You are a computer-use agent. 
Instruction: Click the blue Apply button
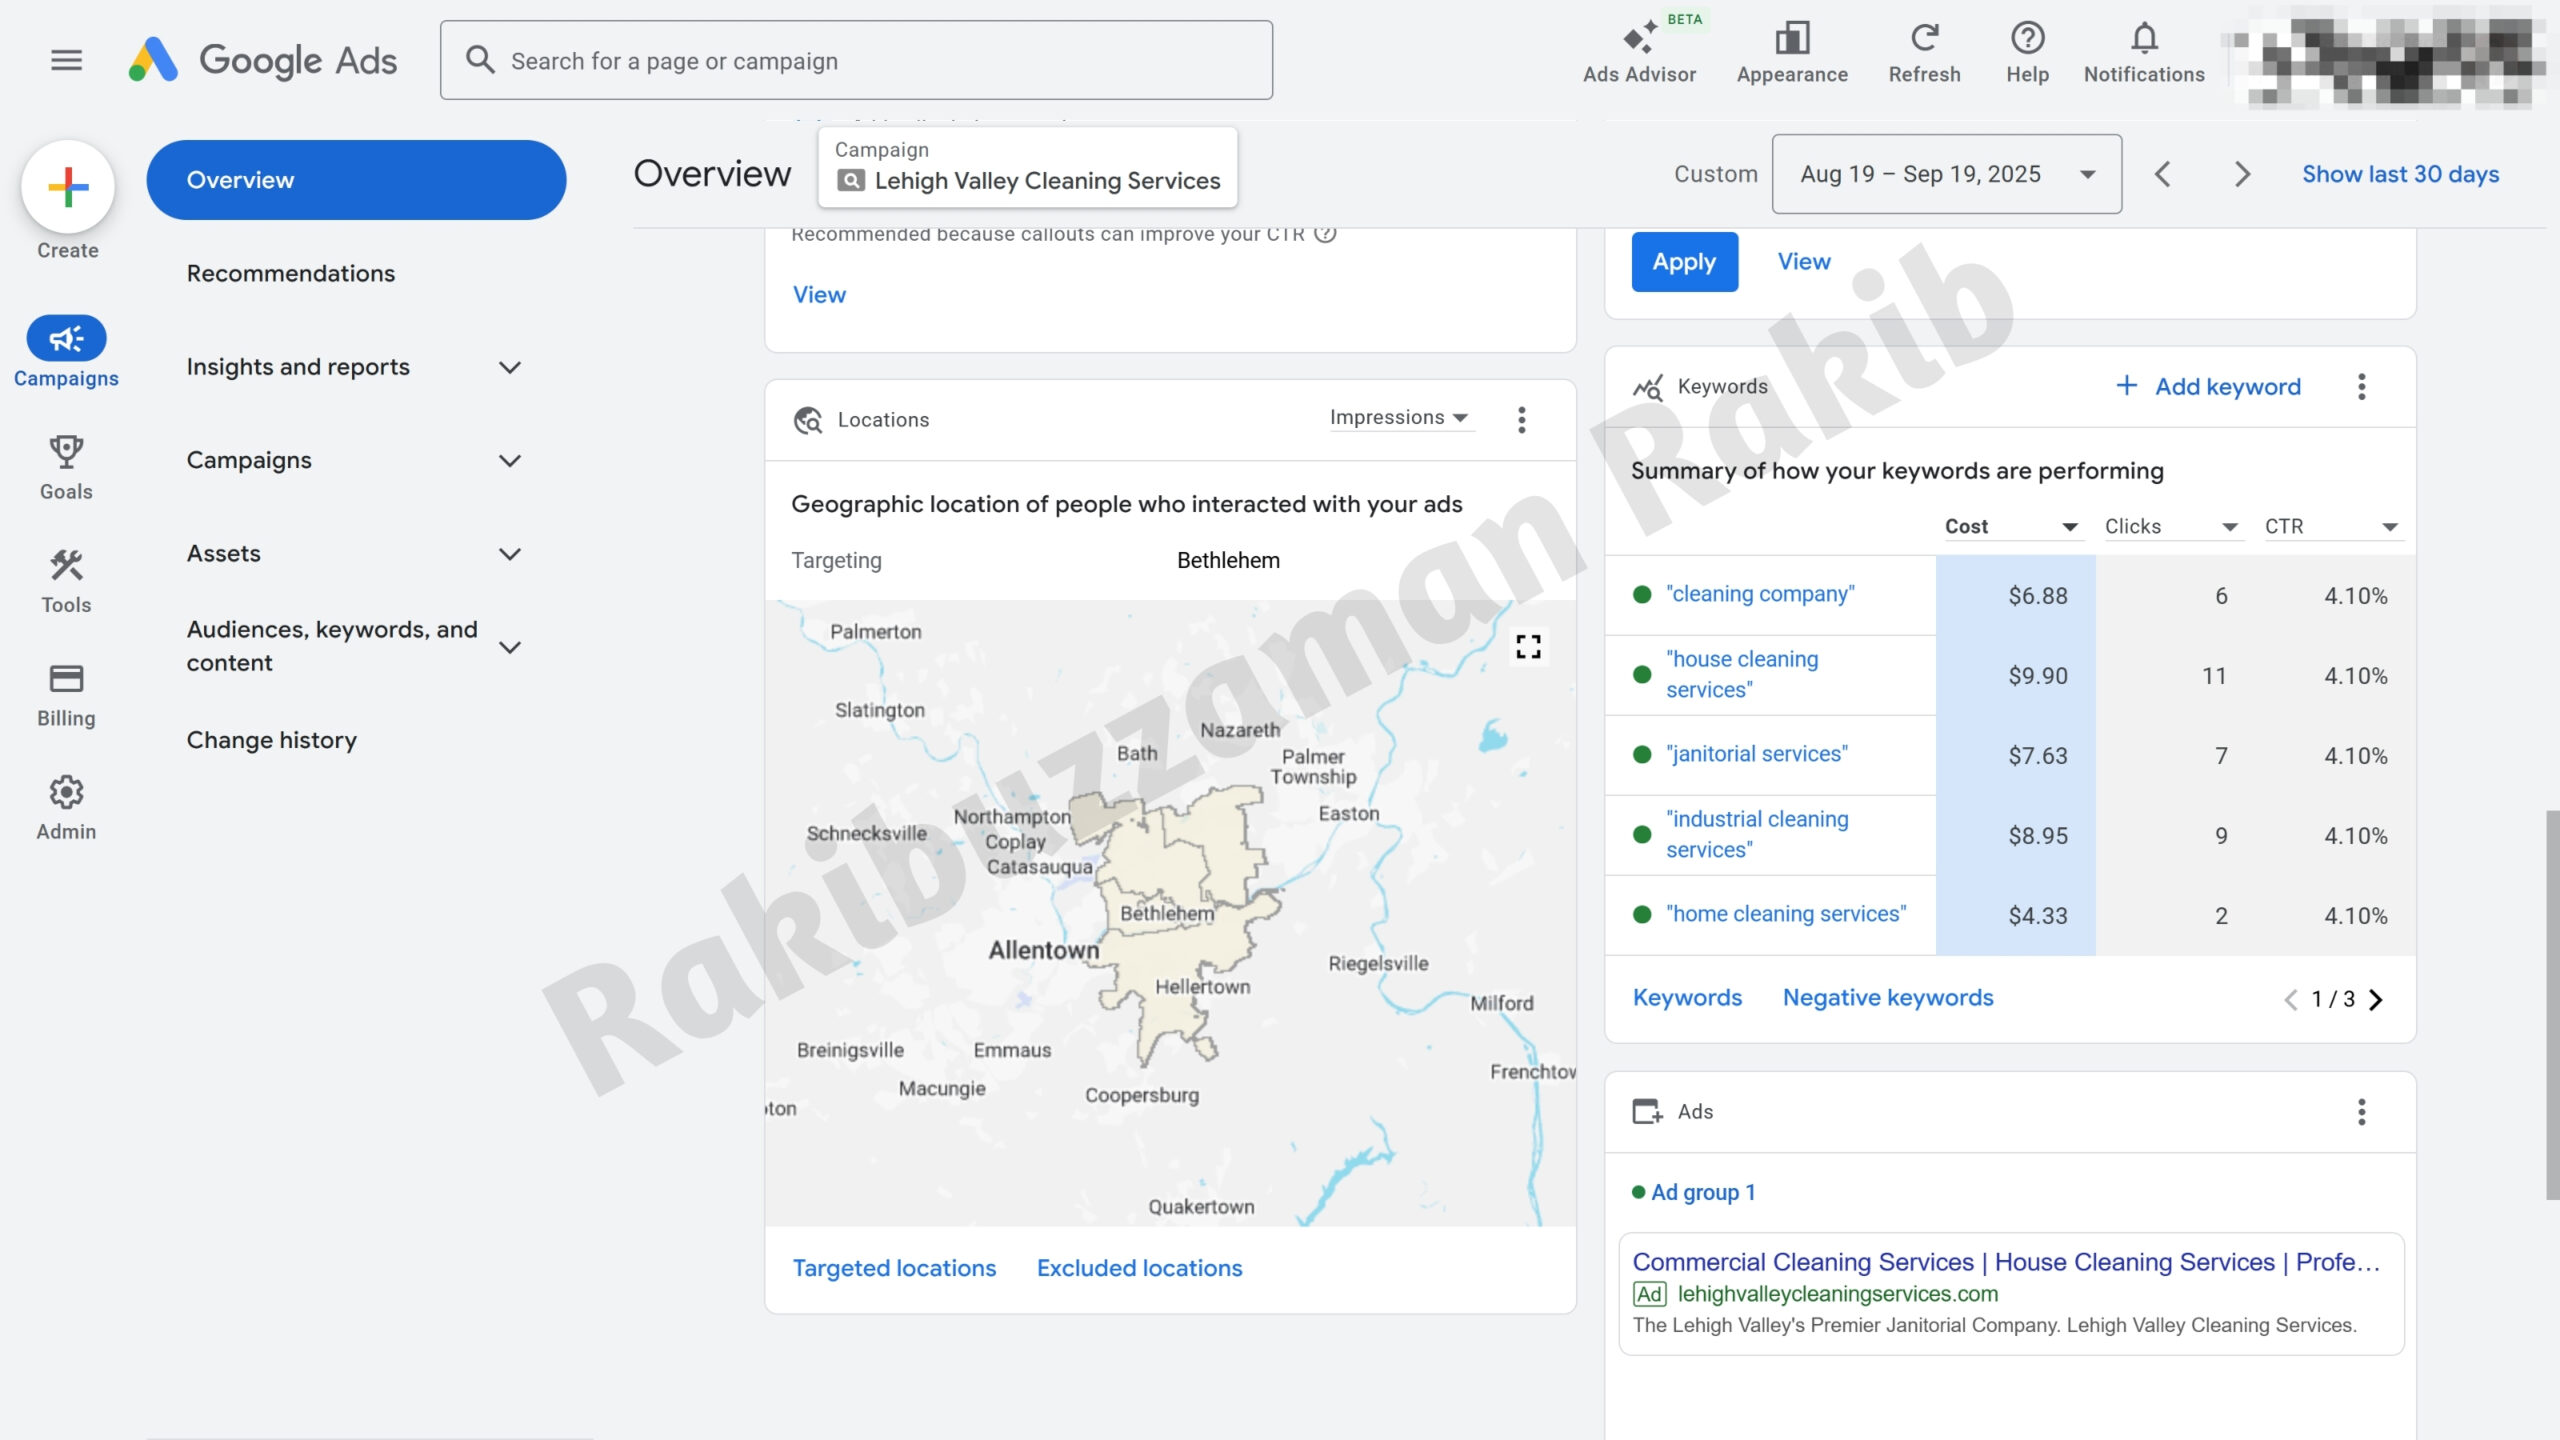(1684, 262)
